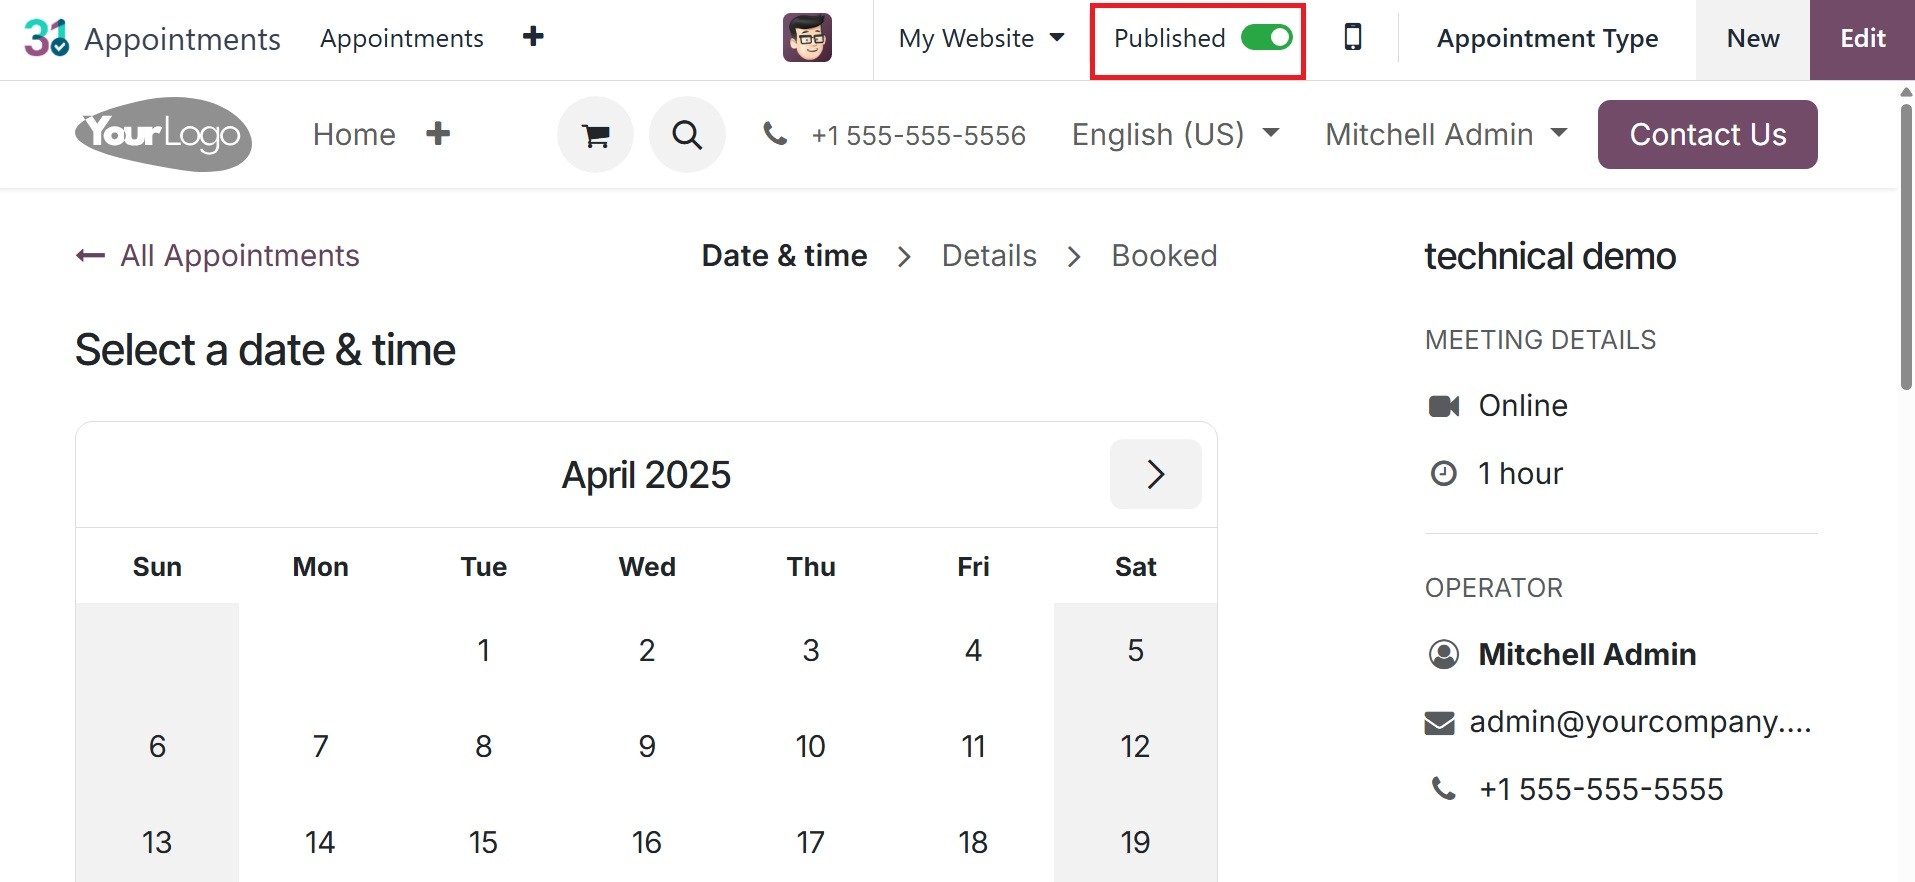Open the Appointments top menu item
1915x882 pixels.
click(401, 38)
